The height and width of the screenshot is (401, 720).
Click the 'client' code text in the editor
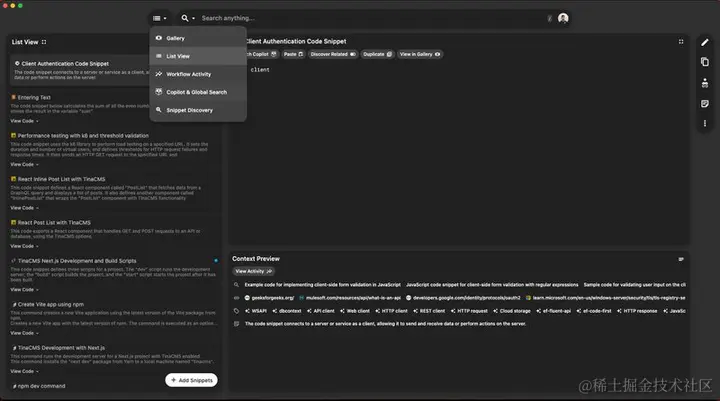[x=260, y=70]
